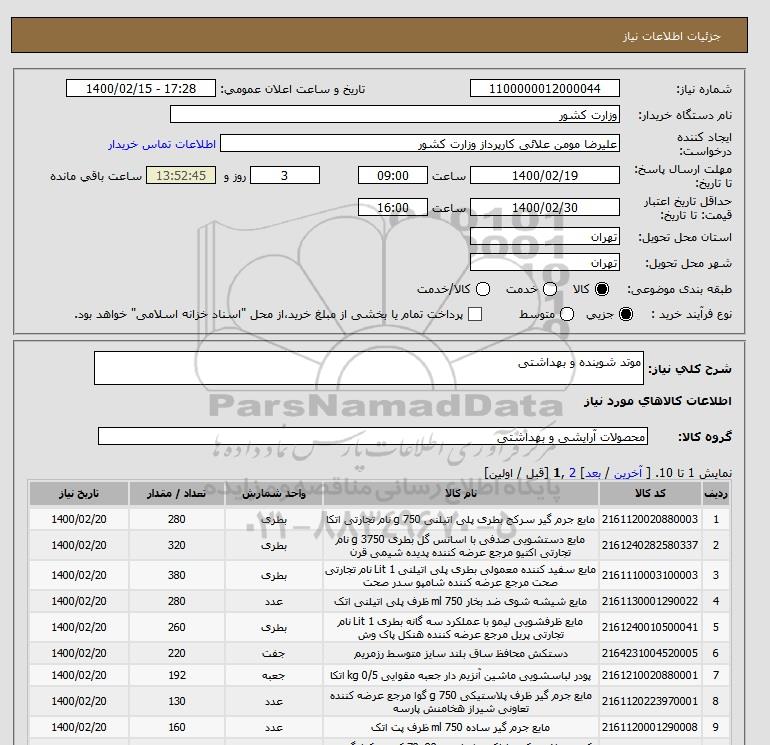Click the نام کالا column header
770x745 pixels.
point(461,494)
